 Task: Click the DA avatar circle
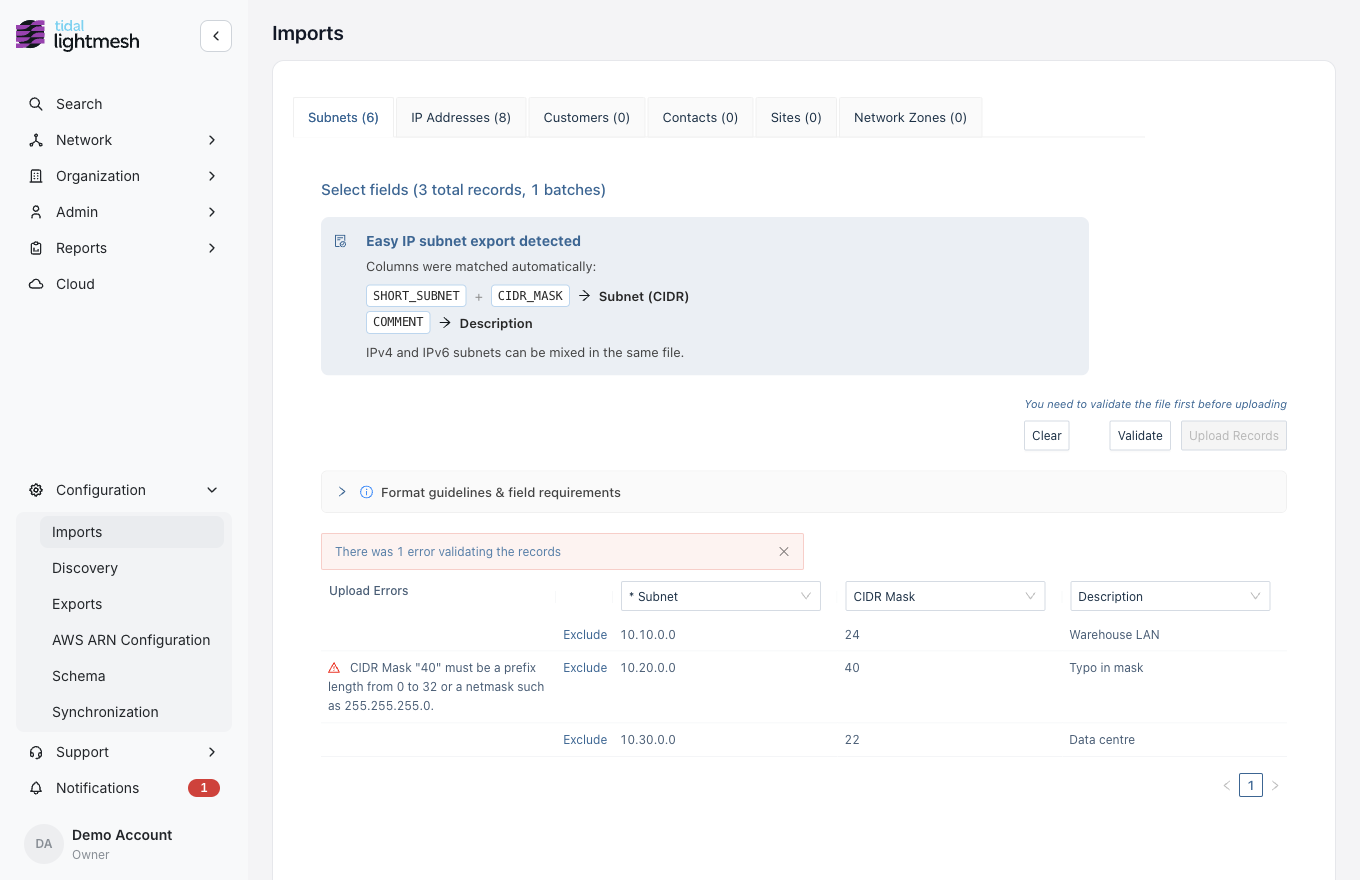pos(44,844)
